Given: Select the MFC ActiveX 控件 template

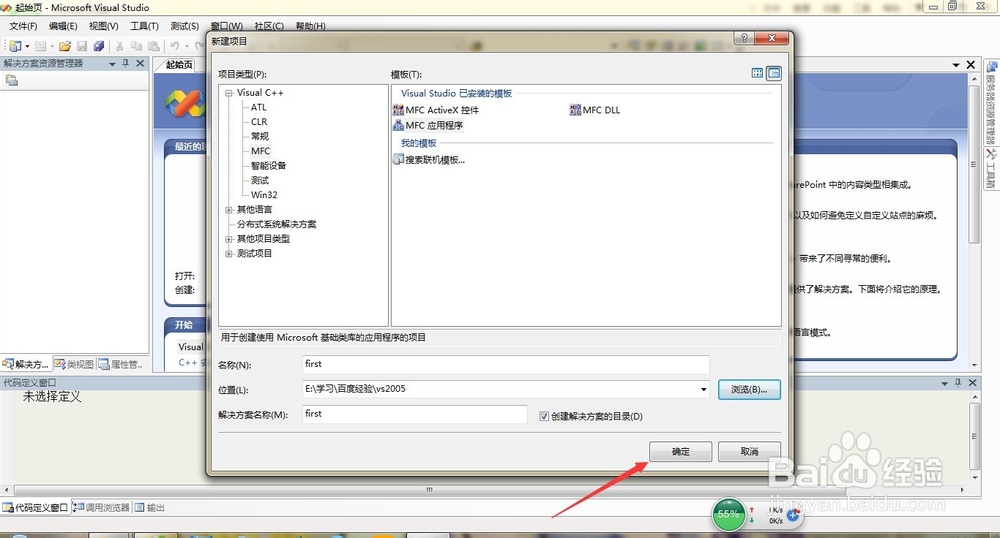Looking at the screenshot, I should [x=436, y=110].
